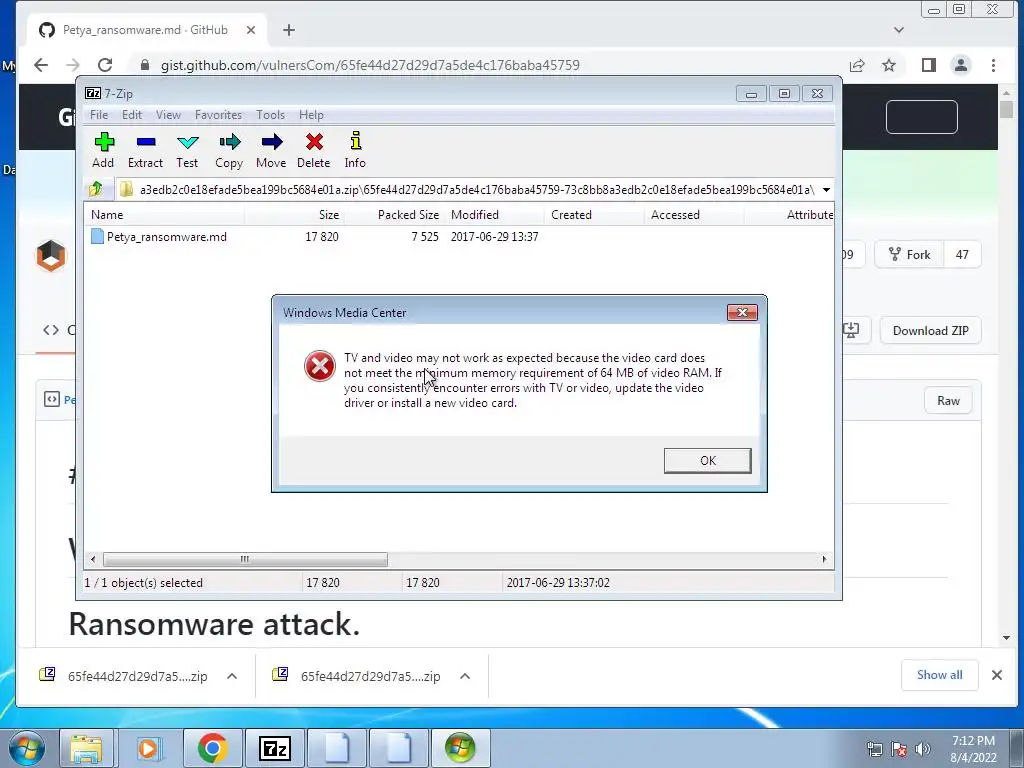Click the 7-Zip scrollbar left arrow

(x=93, y=560)
